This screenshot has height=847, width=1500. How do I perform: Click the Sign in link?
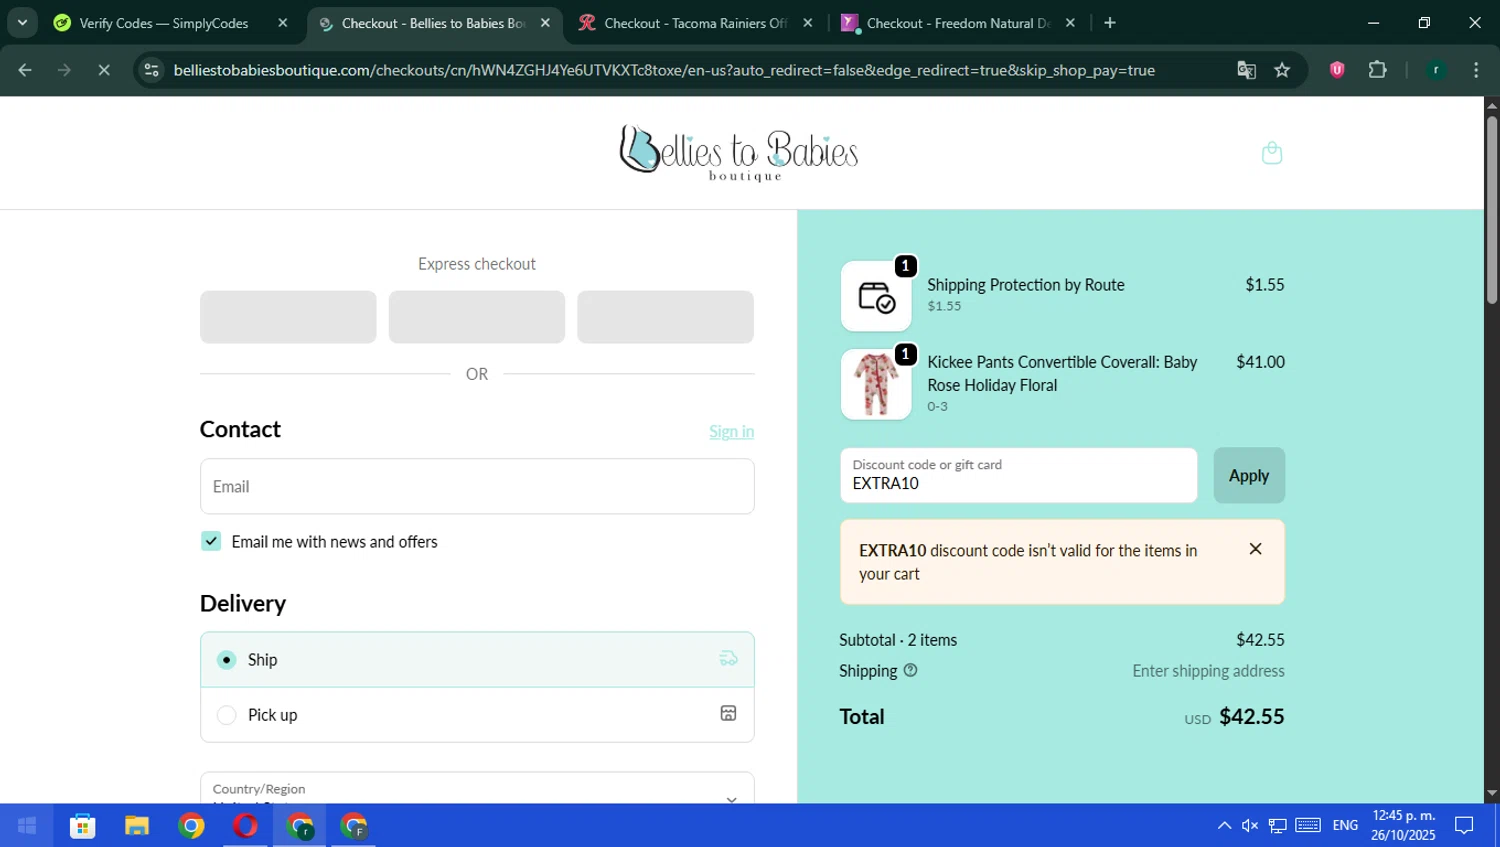(731, 431)
